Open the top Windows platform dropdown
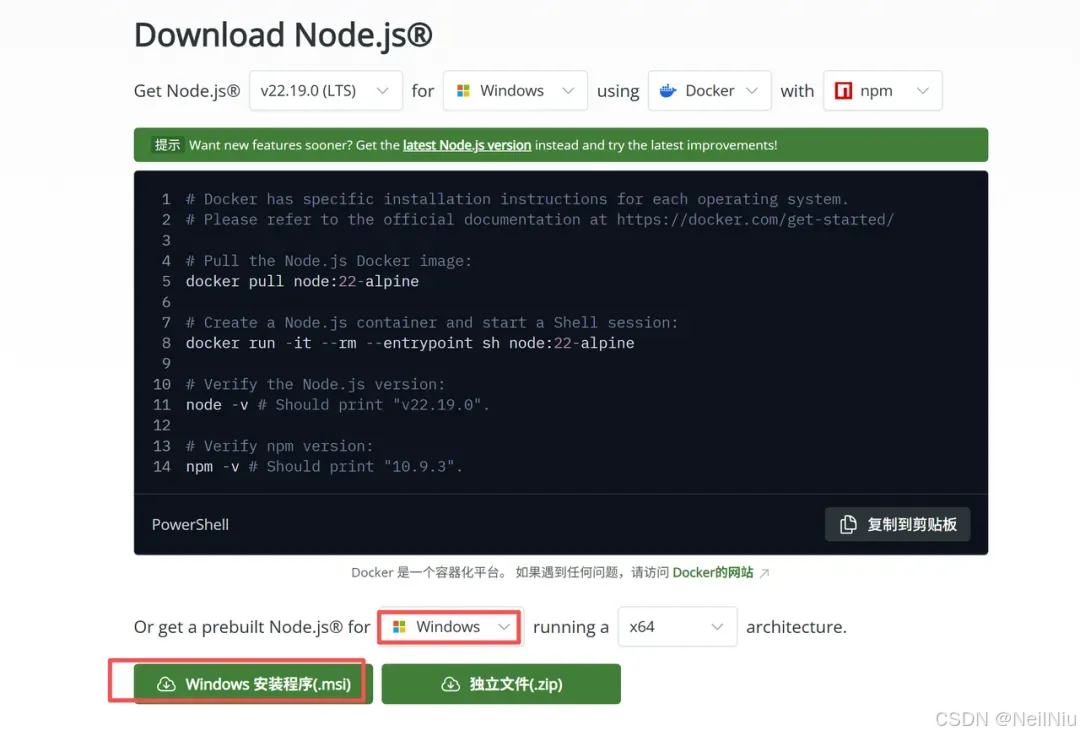Screen dimensions: 1080x736 click(x=515, y=91)
